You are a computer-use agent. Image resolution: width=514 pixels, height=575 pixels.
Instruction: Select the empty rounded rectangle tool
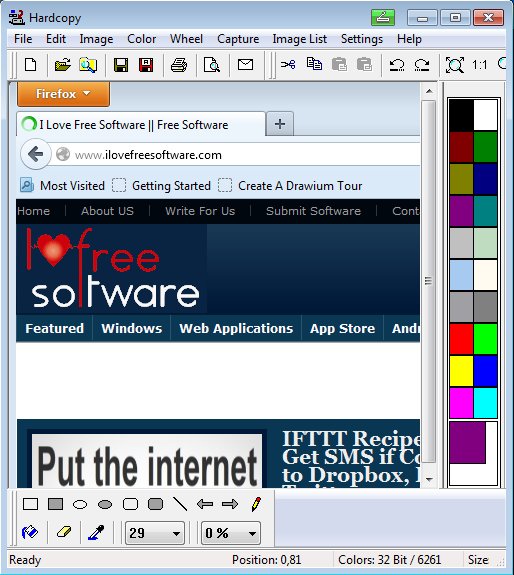point(130,504)
